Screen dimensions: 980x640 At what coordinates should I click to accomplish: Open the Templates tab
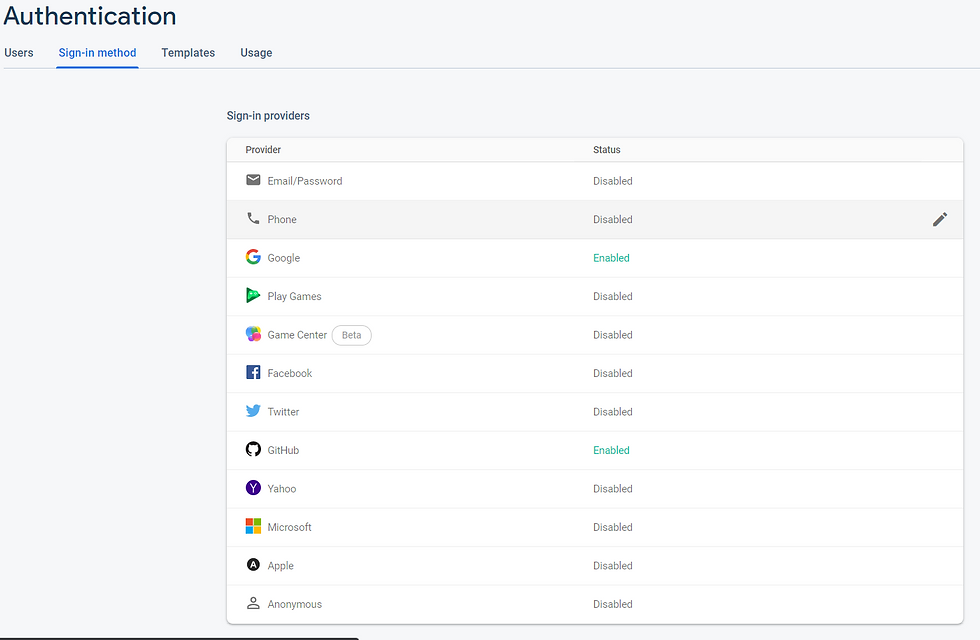click(x=188, y=52)
